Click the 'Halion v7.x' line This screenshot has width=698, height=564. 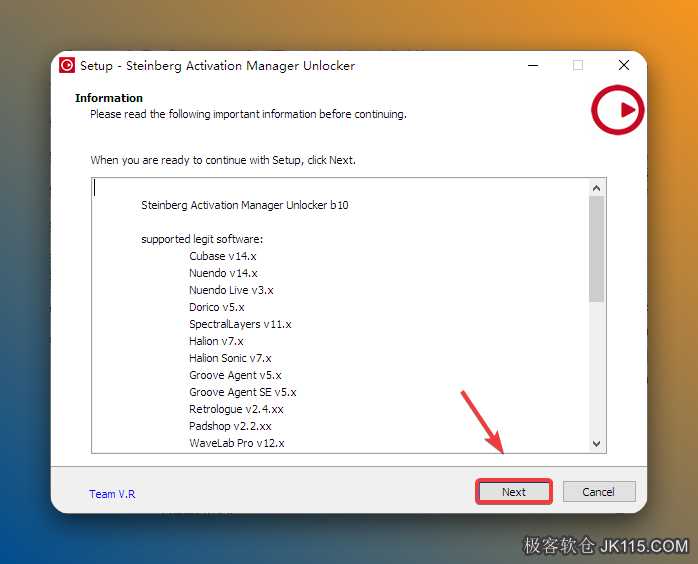pos(216,341)
